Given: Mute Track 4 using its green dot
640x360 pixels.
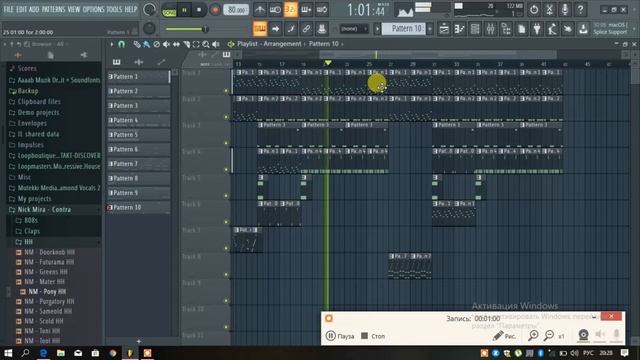Looking at the screenshot, I should pos(226,169).
